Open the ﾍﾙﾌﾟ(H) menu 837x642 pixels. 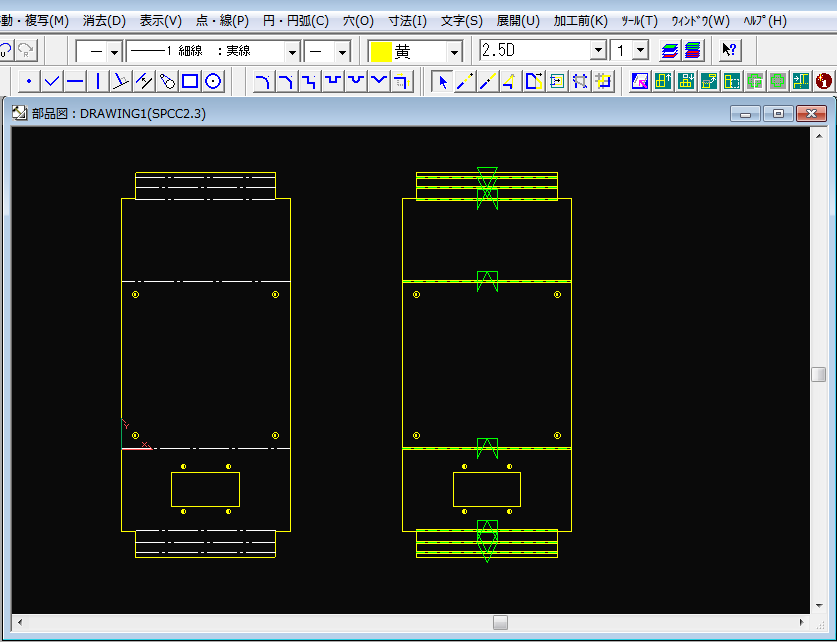[x=765, y=21]
